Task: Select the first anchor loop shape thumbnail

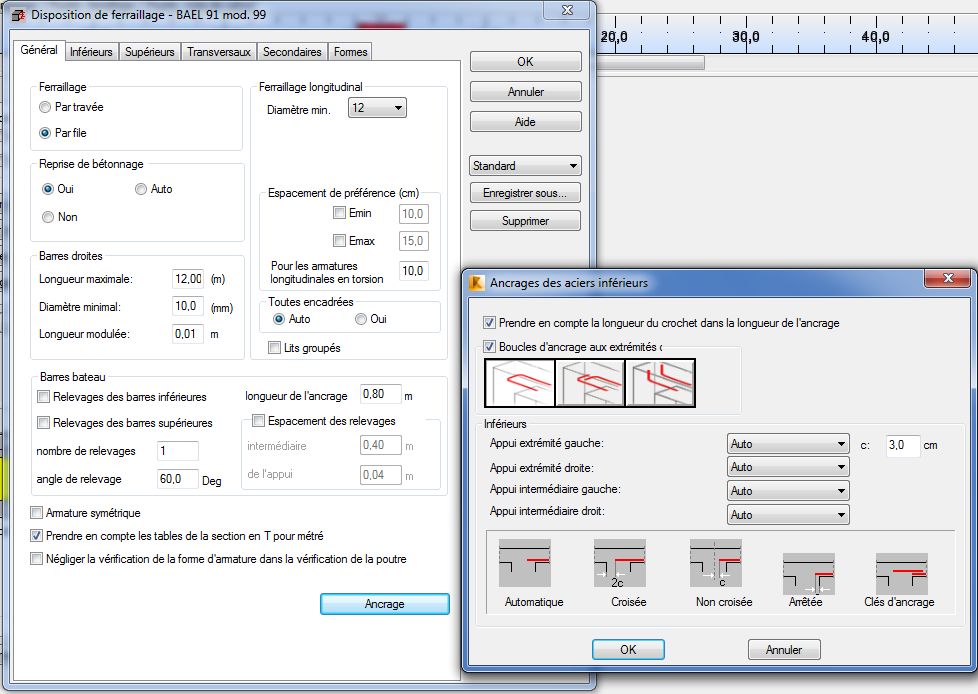Action: tap(520, 383)
